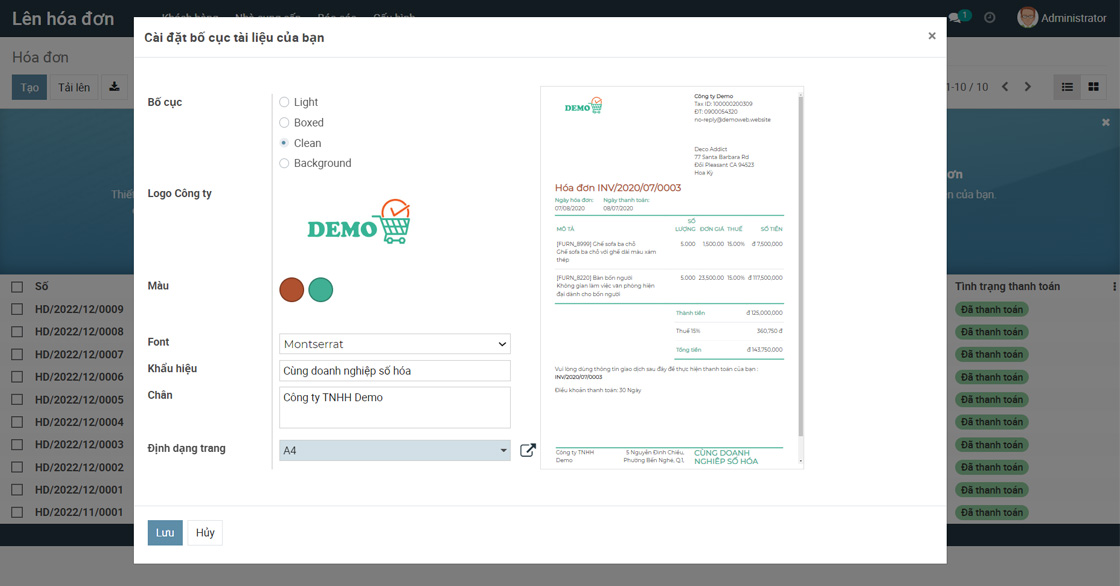Viewport: 1120px width, 586px height.
Task: Open the activities clock icon
Action: 990,18
